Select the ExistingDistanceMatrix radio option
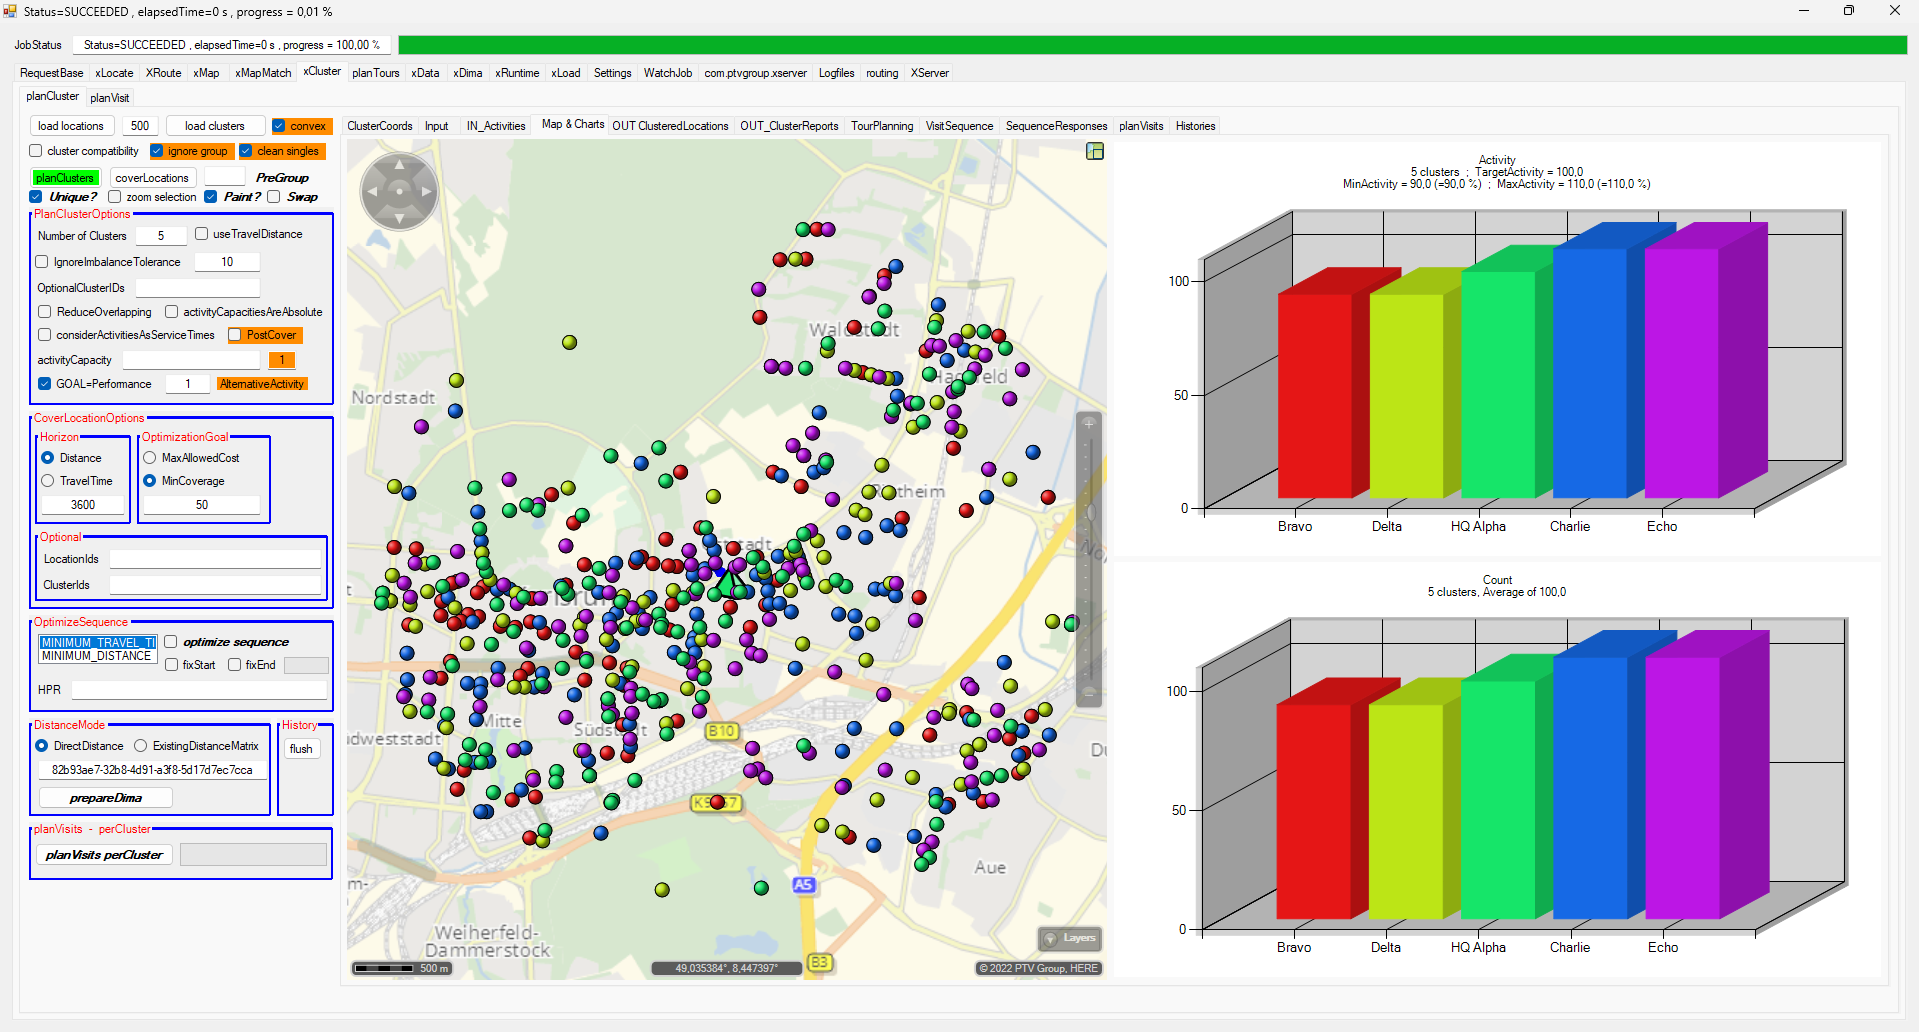This screenshot has width=1919, height=1032. [141, 746]
